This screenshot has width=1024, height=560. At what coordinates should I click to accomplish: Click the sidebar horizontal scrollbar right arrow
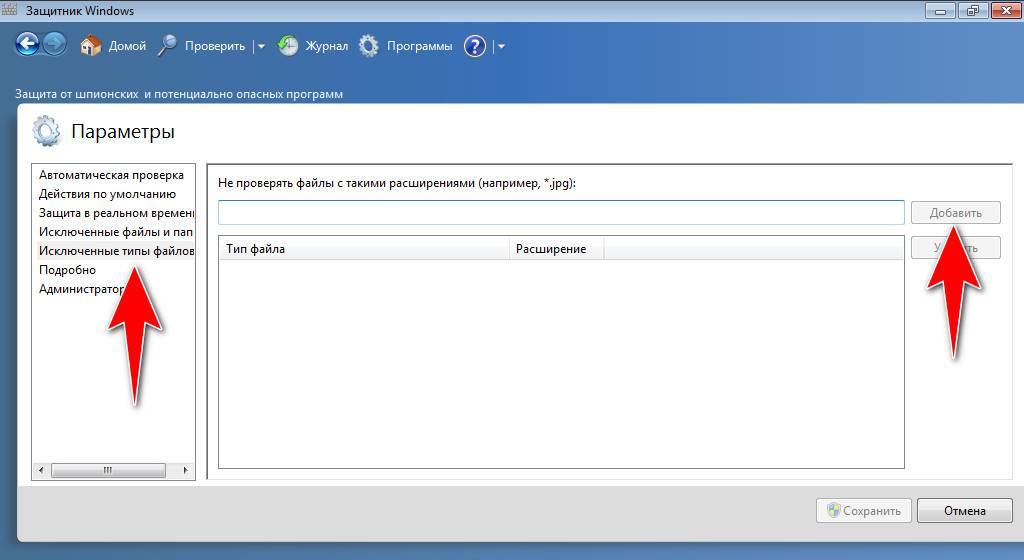pyautogui.click(x=185, y=470)
